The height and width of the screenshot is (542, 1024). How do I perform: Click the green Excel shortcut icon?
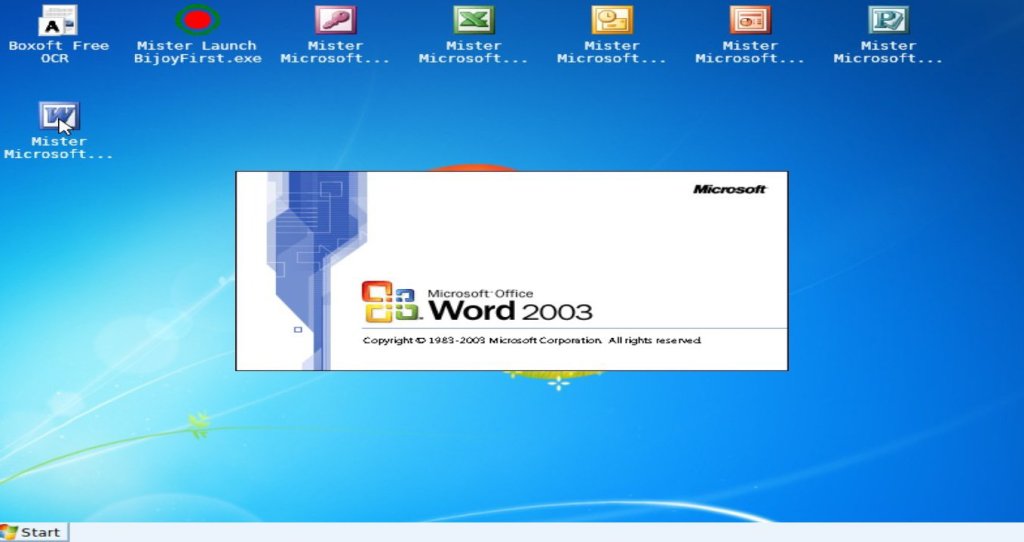(x=473, y=20)
